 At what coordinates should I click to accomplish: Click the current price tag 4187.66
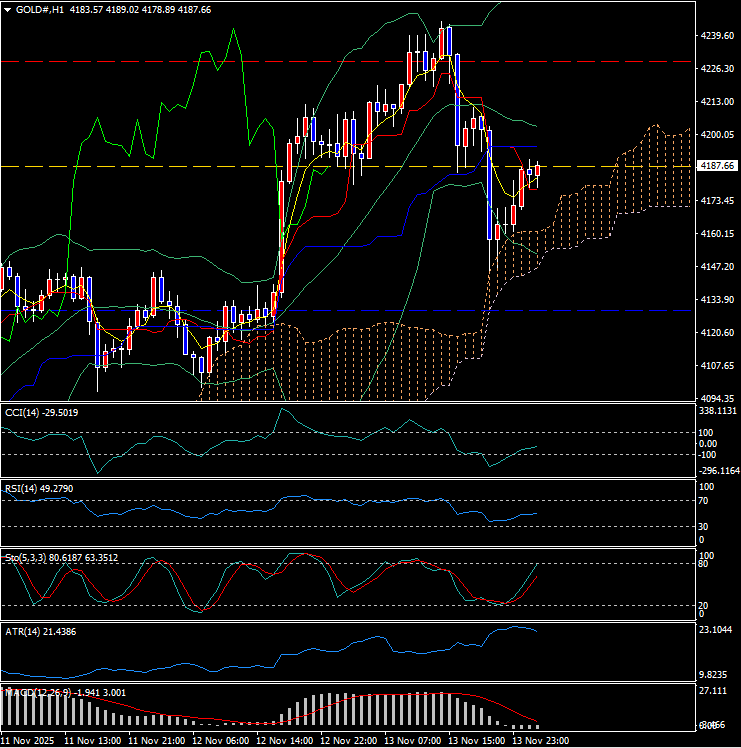click(x=715, y=166)
